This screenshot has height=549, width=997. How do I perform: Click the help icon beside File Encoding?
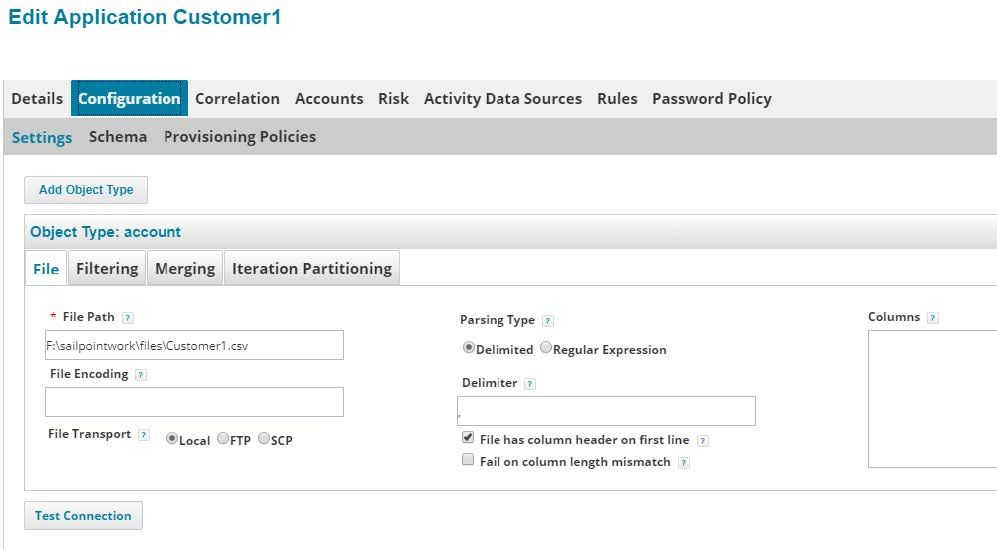[140, 375]
